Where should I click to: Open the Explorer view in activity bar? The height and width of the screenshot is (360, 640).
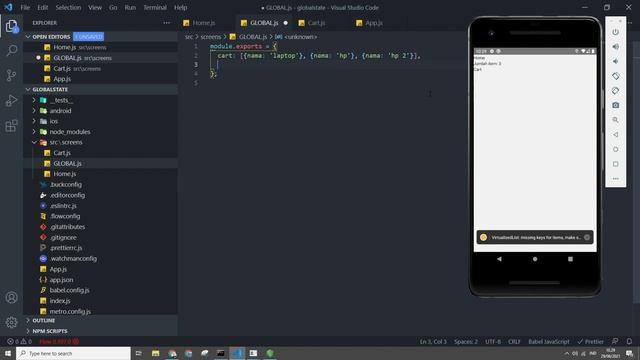(x=11, y=27)
